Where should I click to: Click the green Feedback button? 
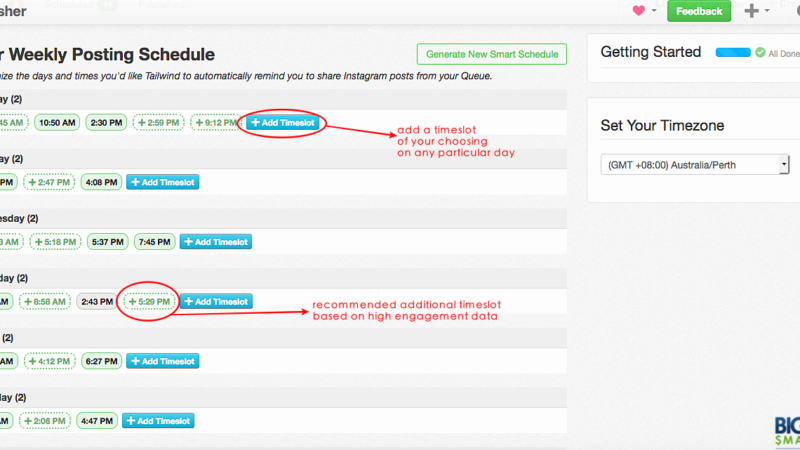699,11
